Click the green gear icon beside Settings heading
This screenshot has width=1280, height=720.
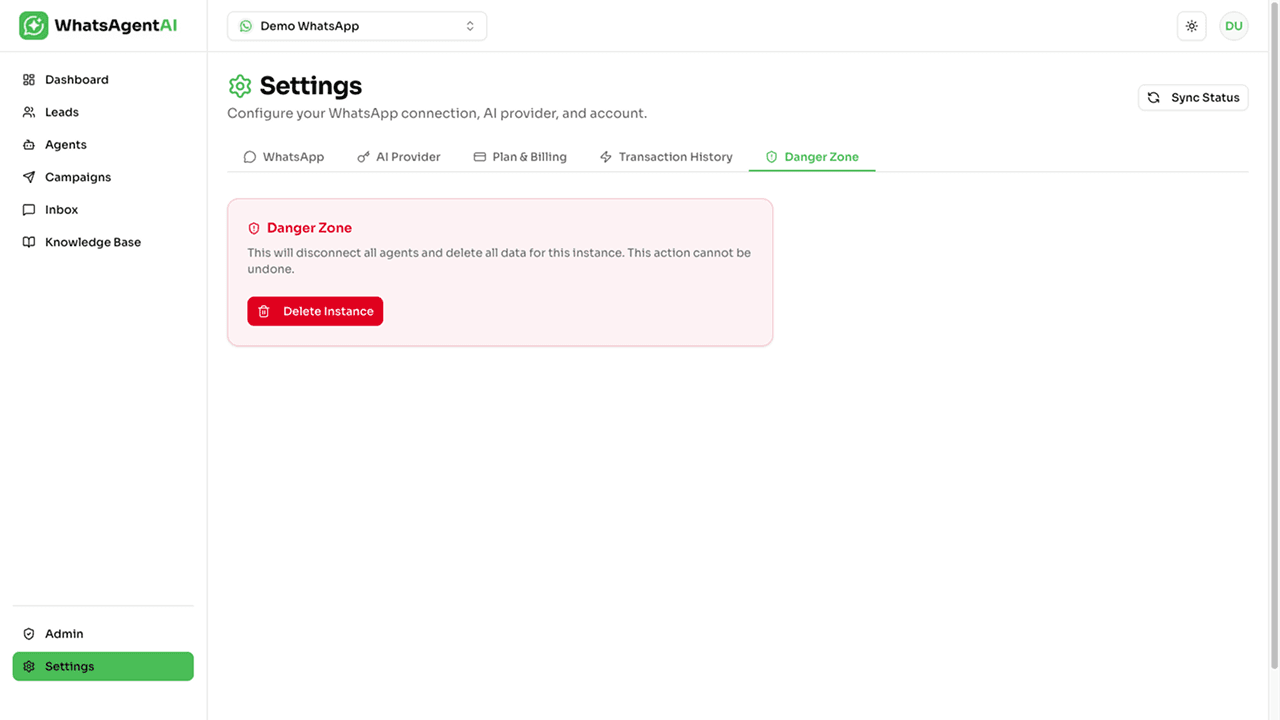coord(240,86)
